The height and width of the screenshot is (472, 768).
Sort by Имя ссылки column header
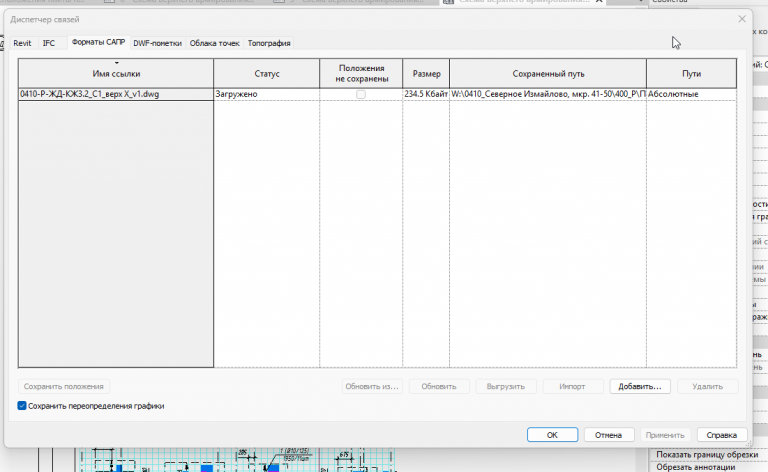point(116,73)
